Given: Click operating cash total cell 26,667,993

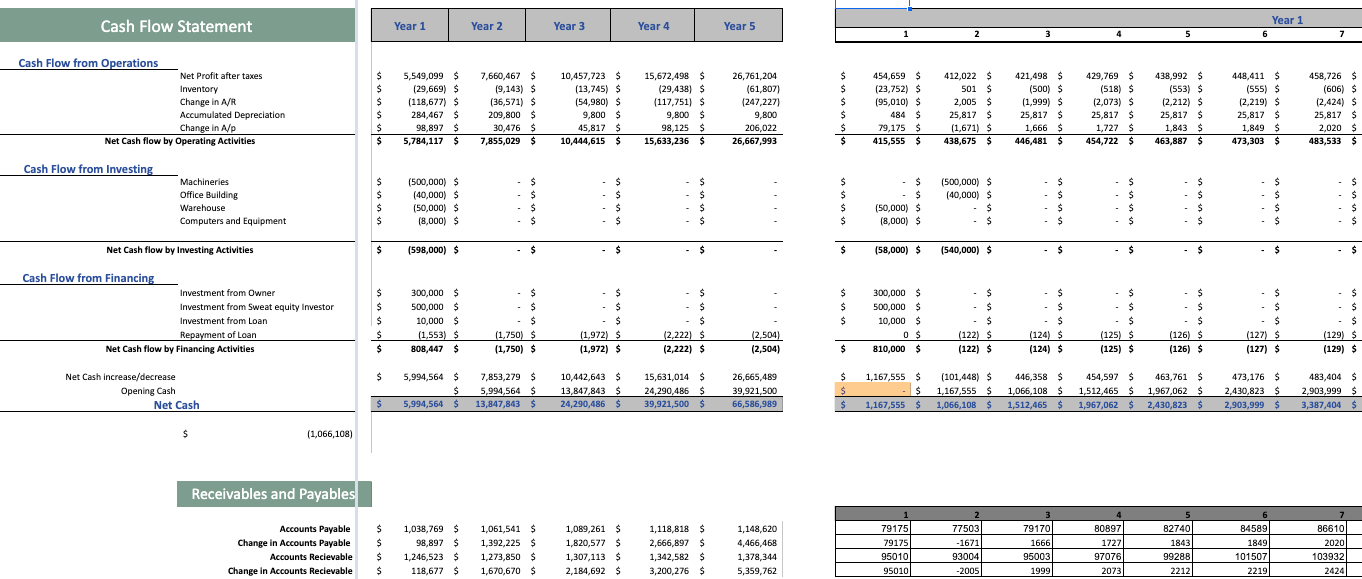Looking at the screenshot, I should [x=754, y=141].
